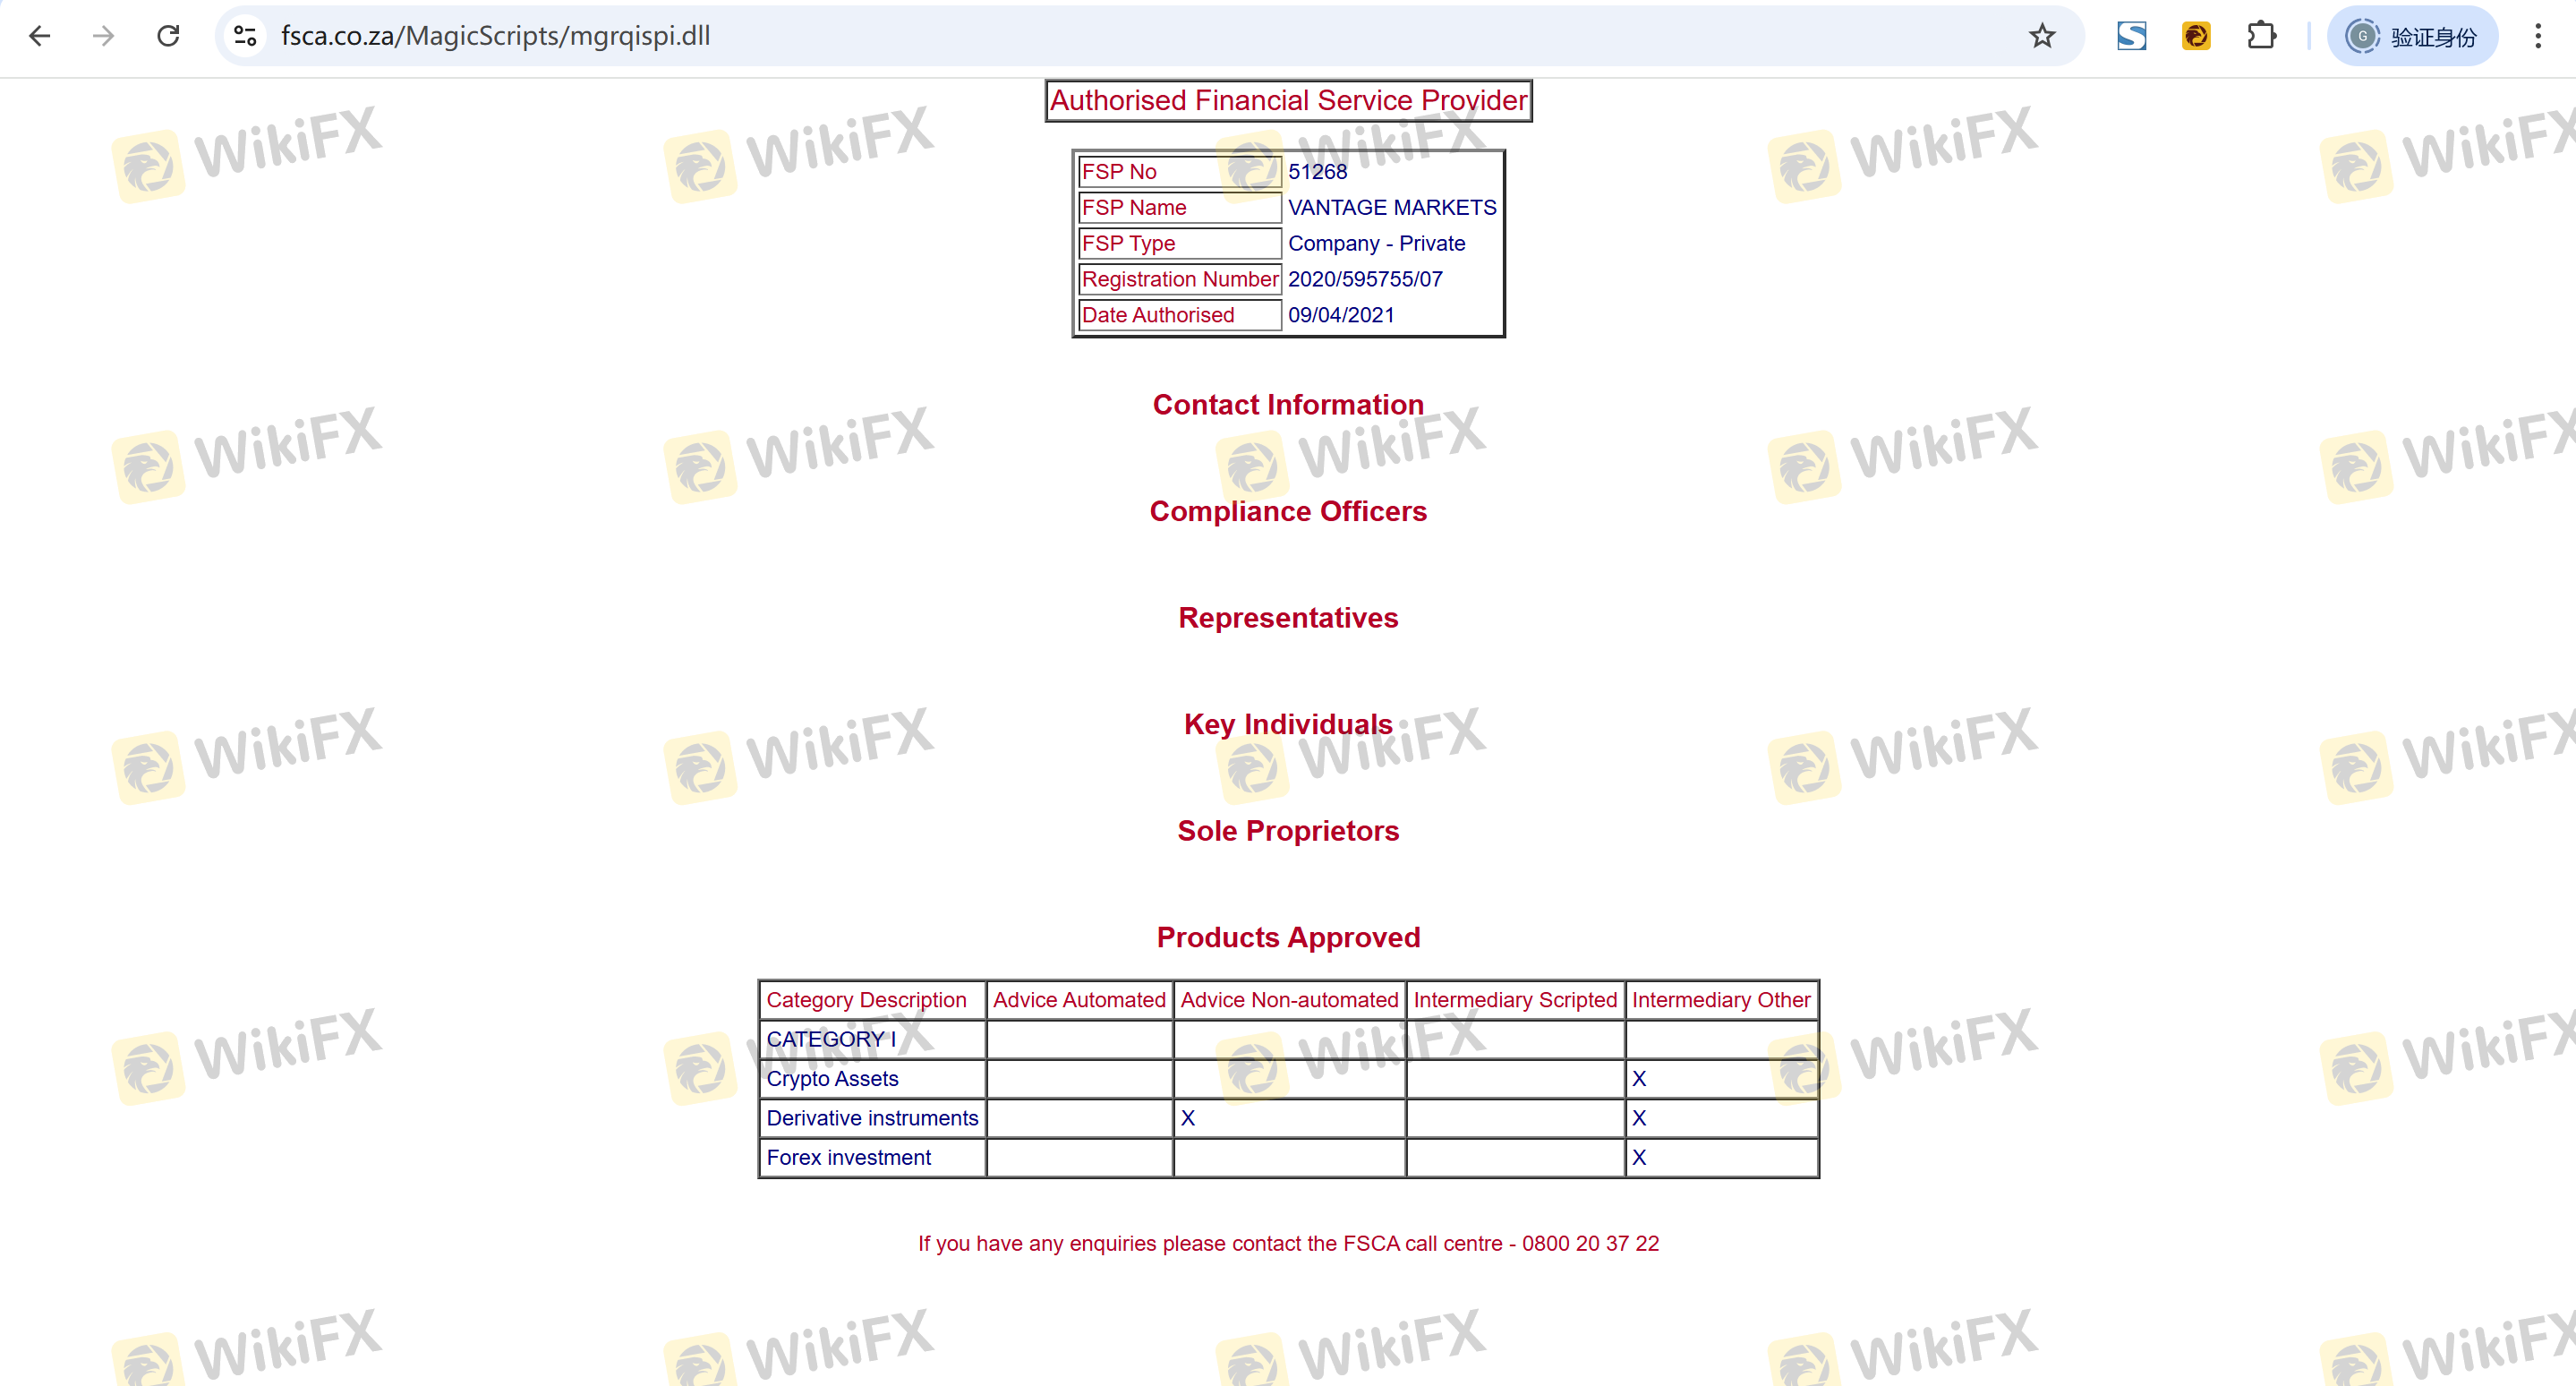2576x1386 pixels.
Task: Reload the FSCA page
Action: (x=168, y=36)
